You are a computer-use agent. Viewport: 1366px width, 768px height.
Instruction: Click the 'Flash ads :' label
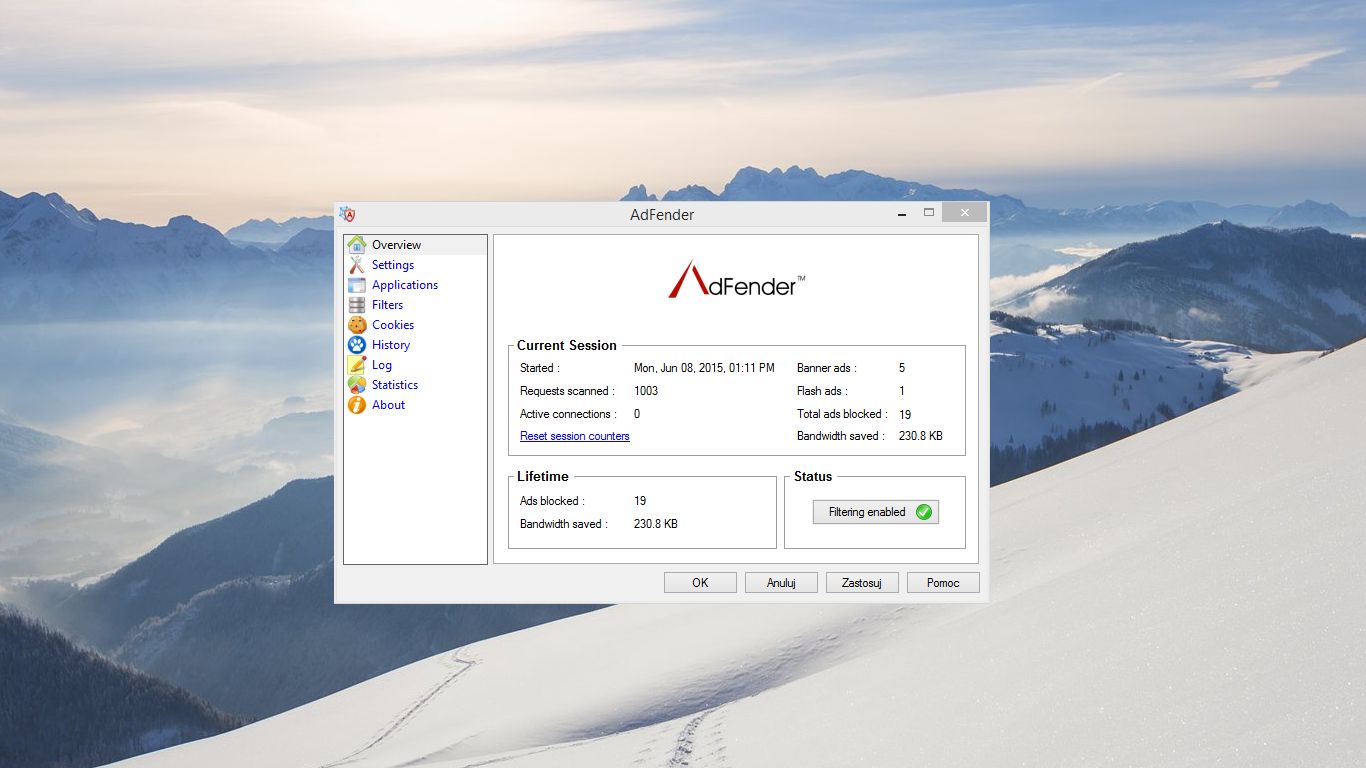(822, 391)
